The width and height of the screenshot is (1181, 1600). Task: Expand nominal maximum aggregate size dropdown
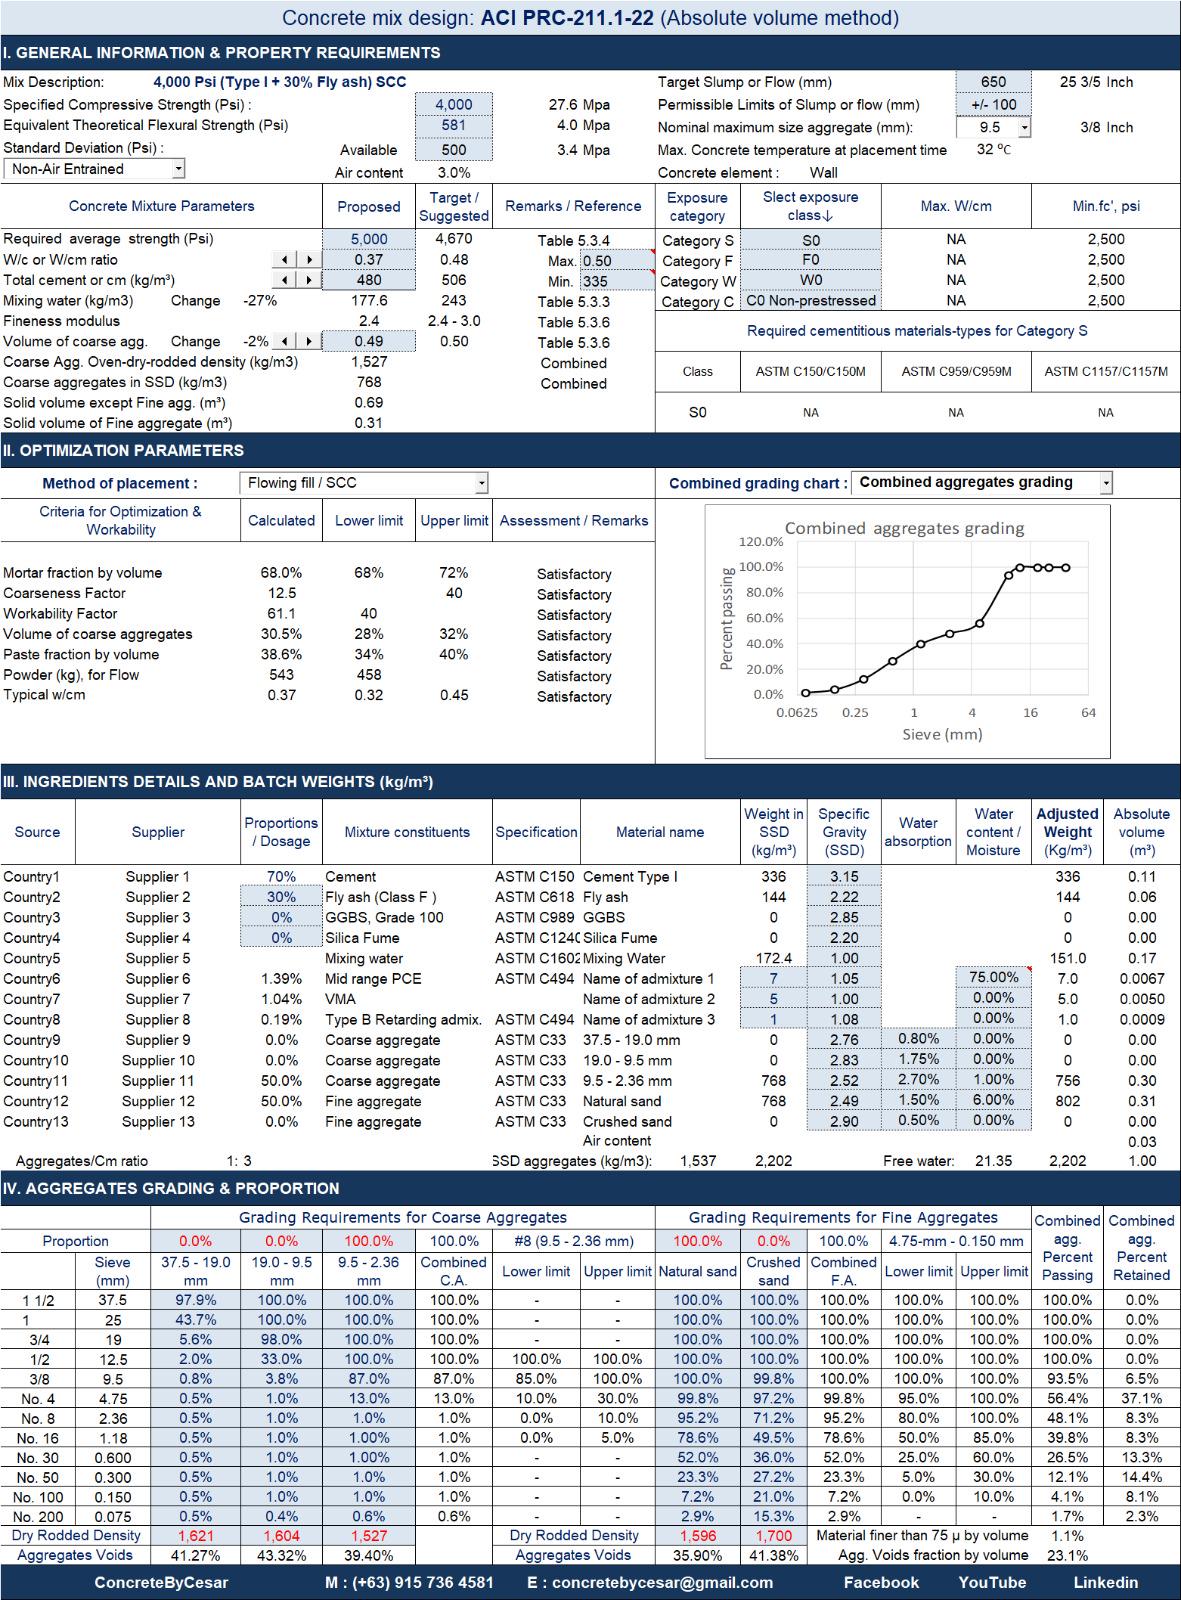pos(1024,128)
